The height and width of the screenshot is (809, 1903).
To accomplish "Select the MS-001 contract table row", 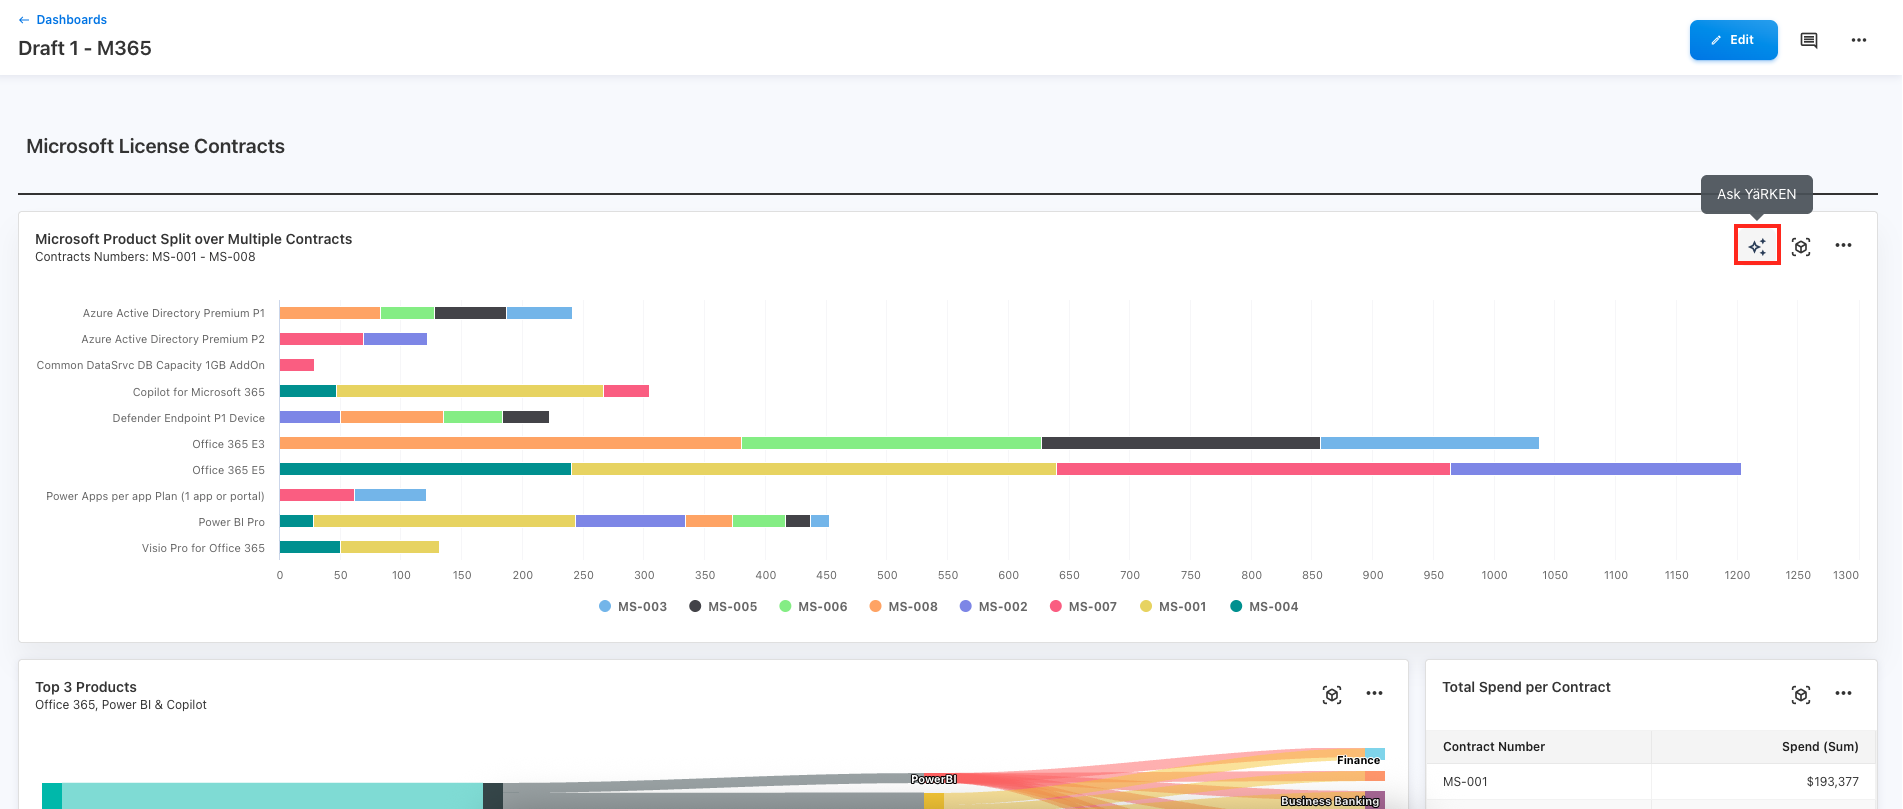I will (x=1650, y=782).
